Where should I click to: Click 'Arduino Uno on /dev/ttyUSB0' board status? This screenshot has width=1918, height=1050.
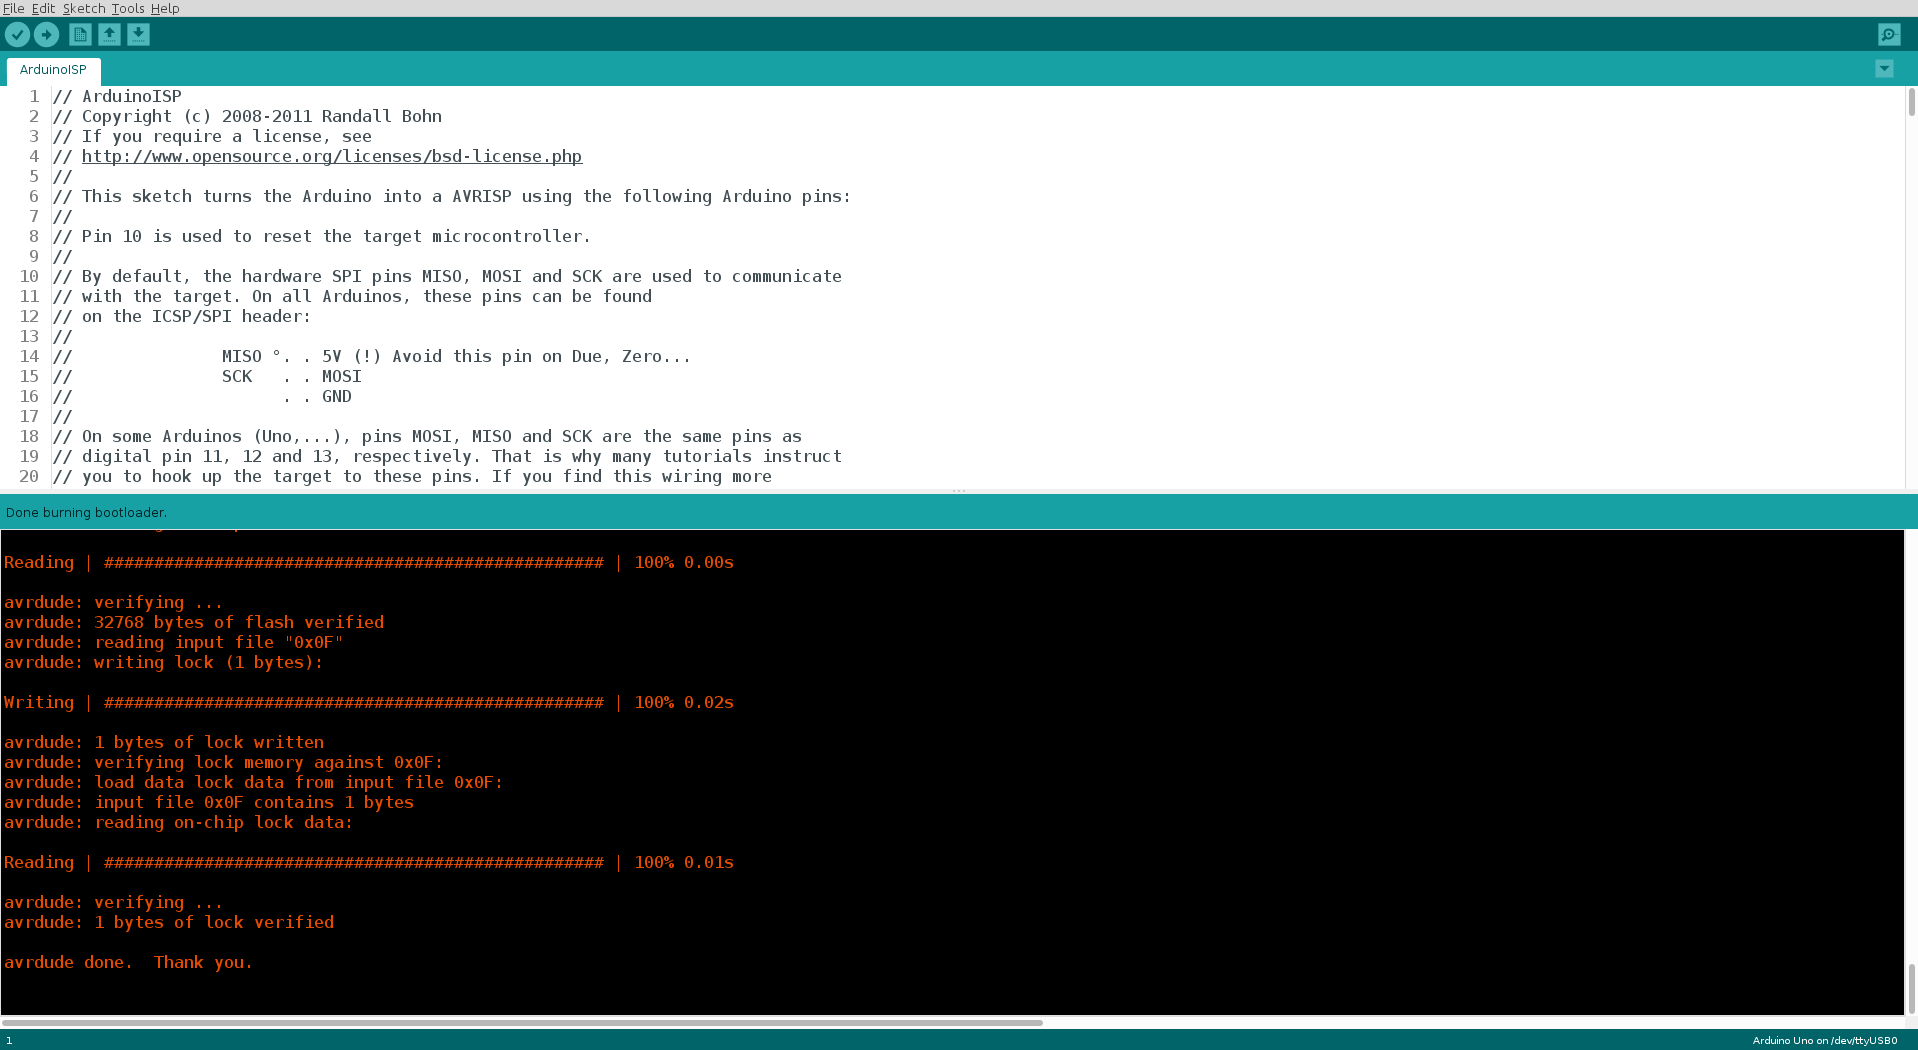pos(1824,1040)
